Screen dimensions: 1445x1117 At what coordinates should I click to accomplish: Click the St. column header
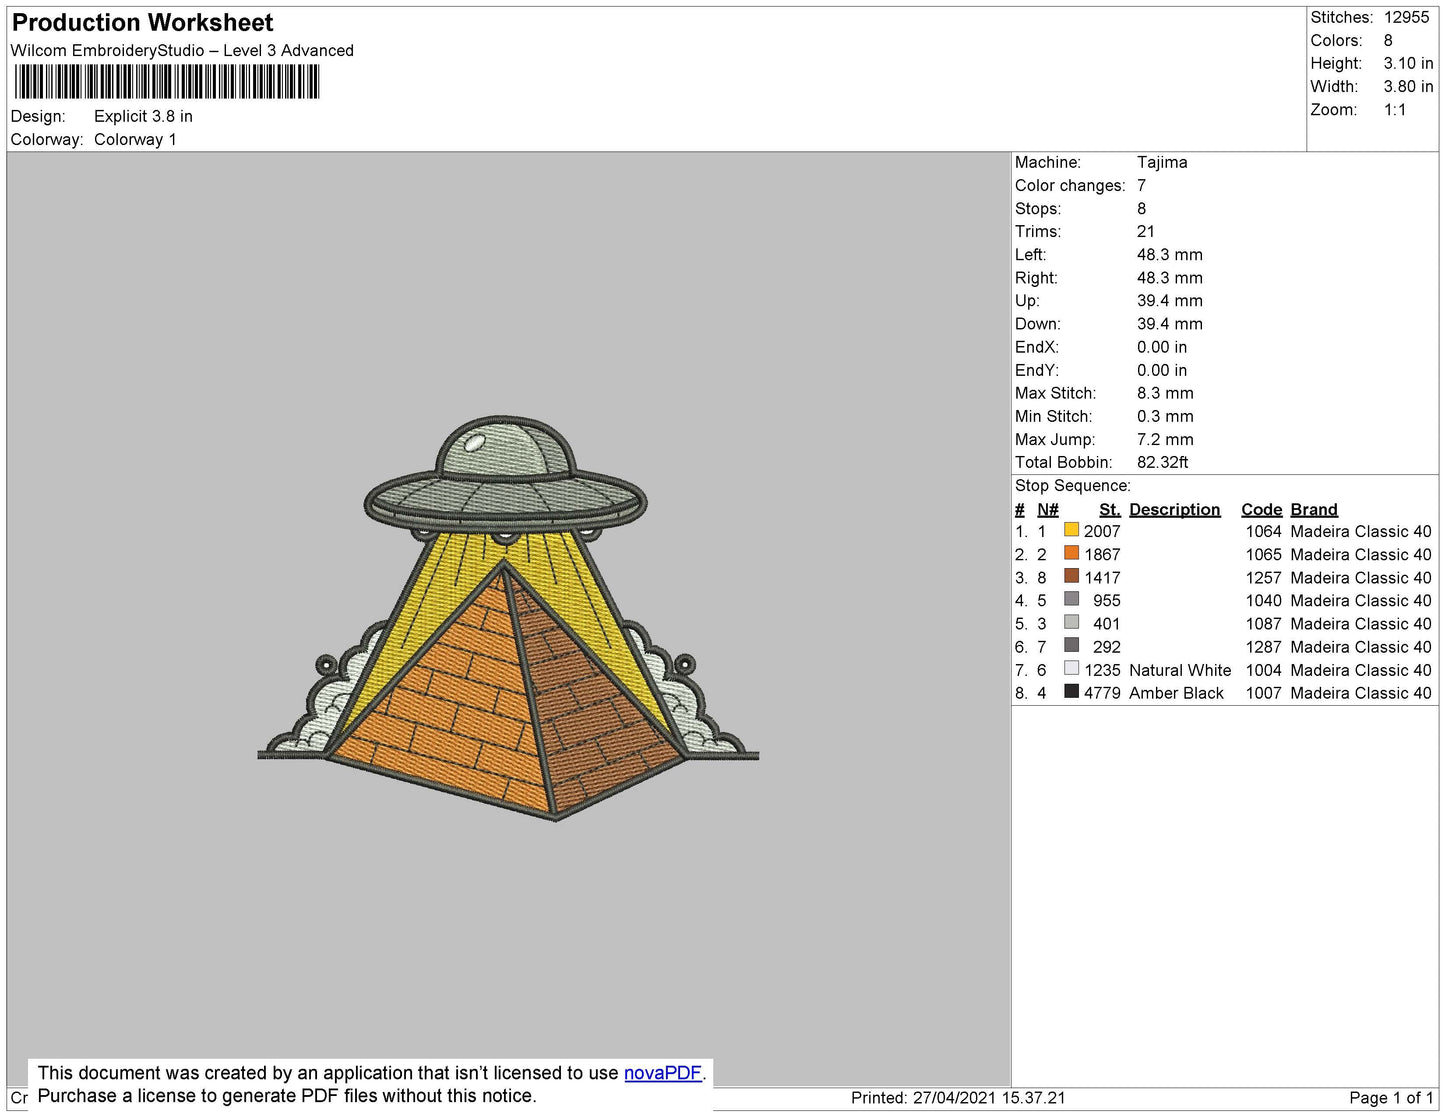click(x=1110, y=509)
